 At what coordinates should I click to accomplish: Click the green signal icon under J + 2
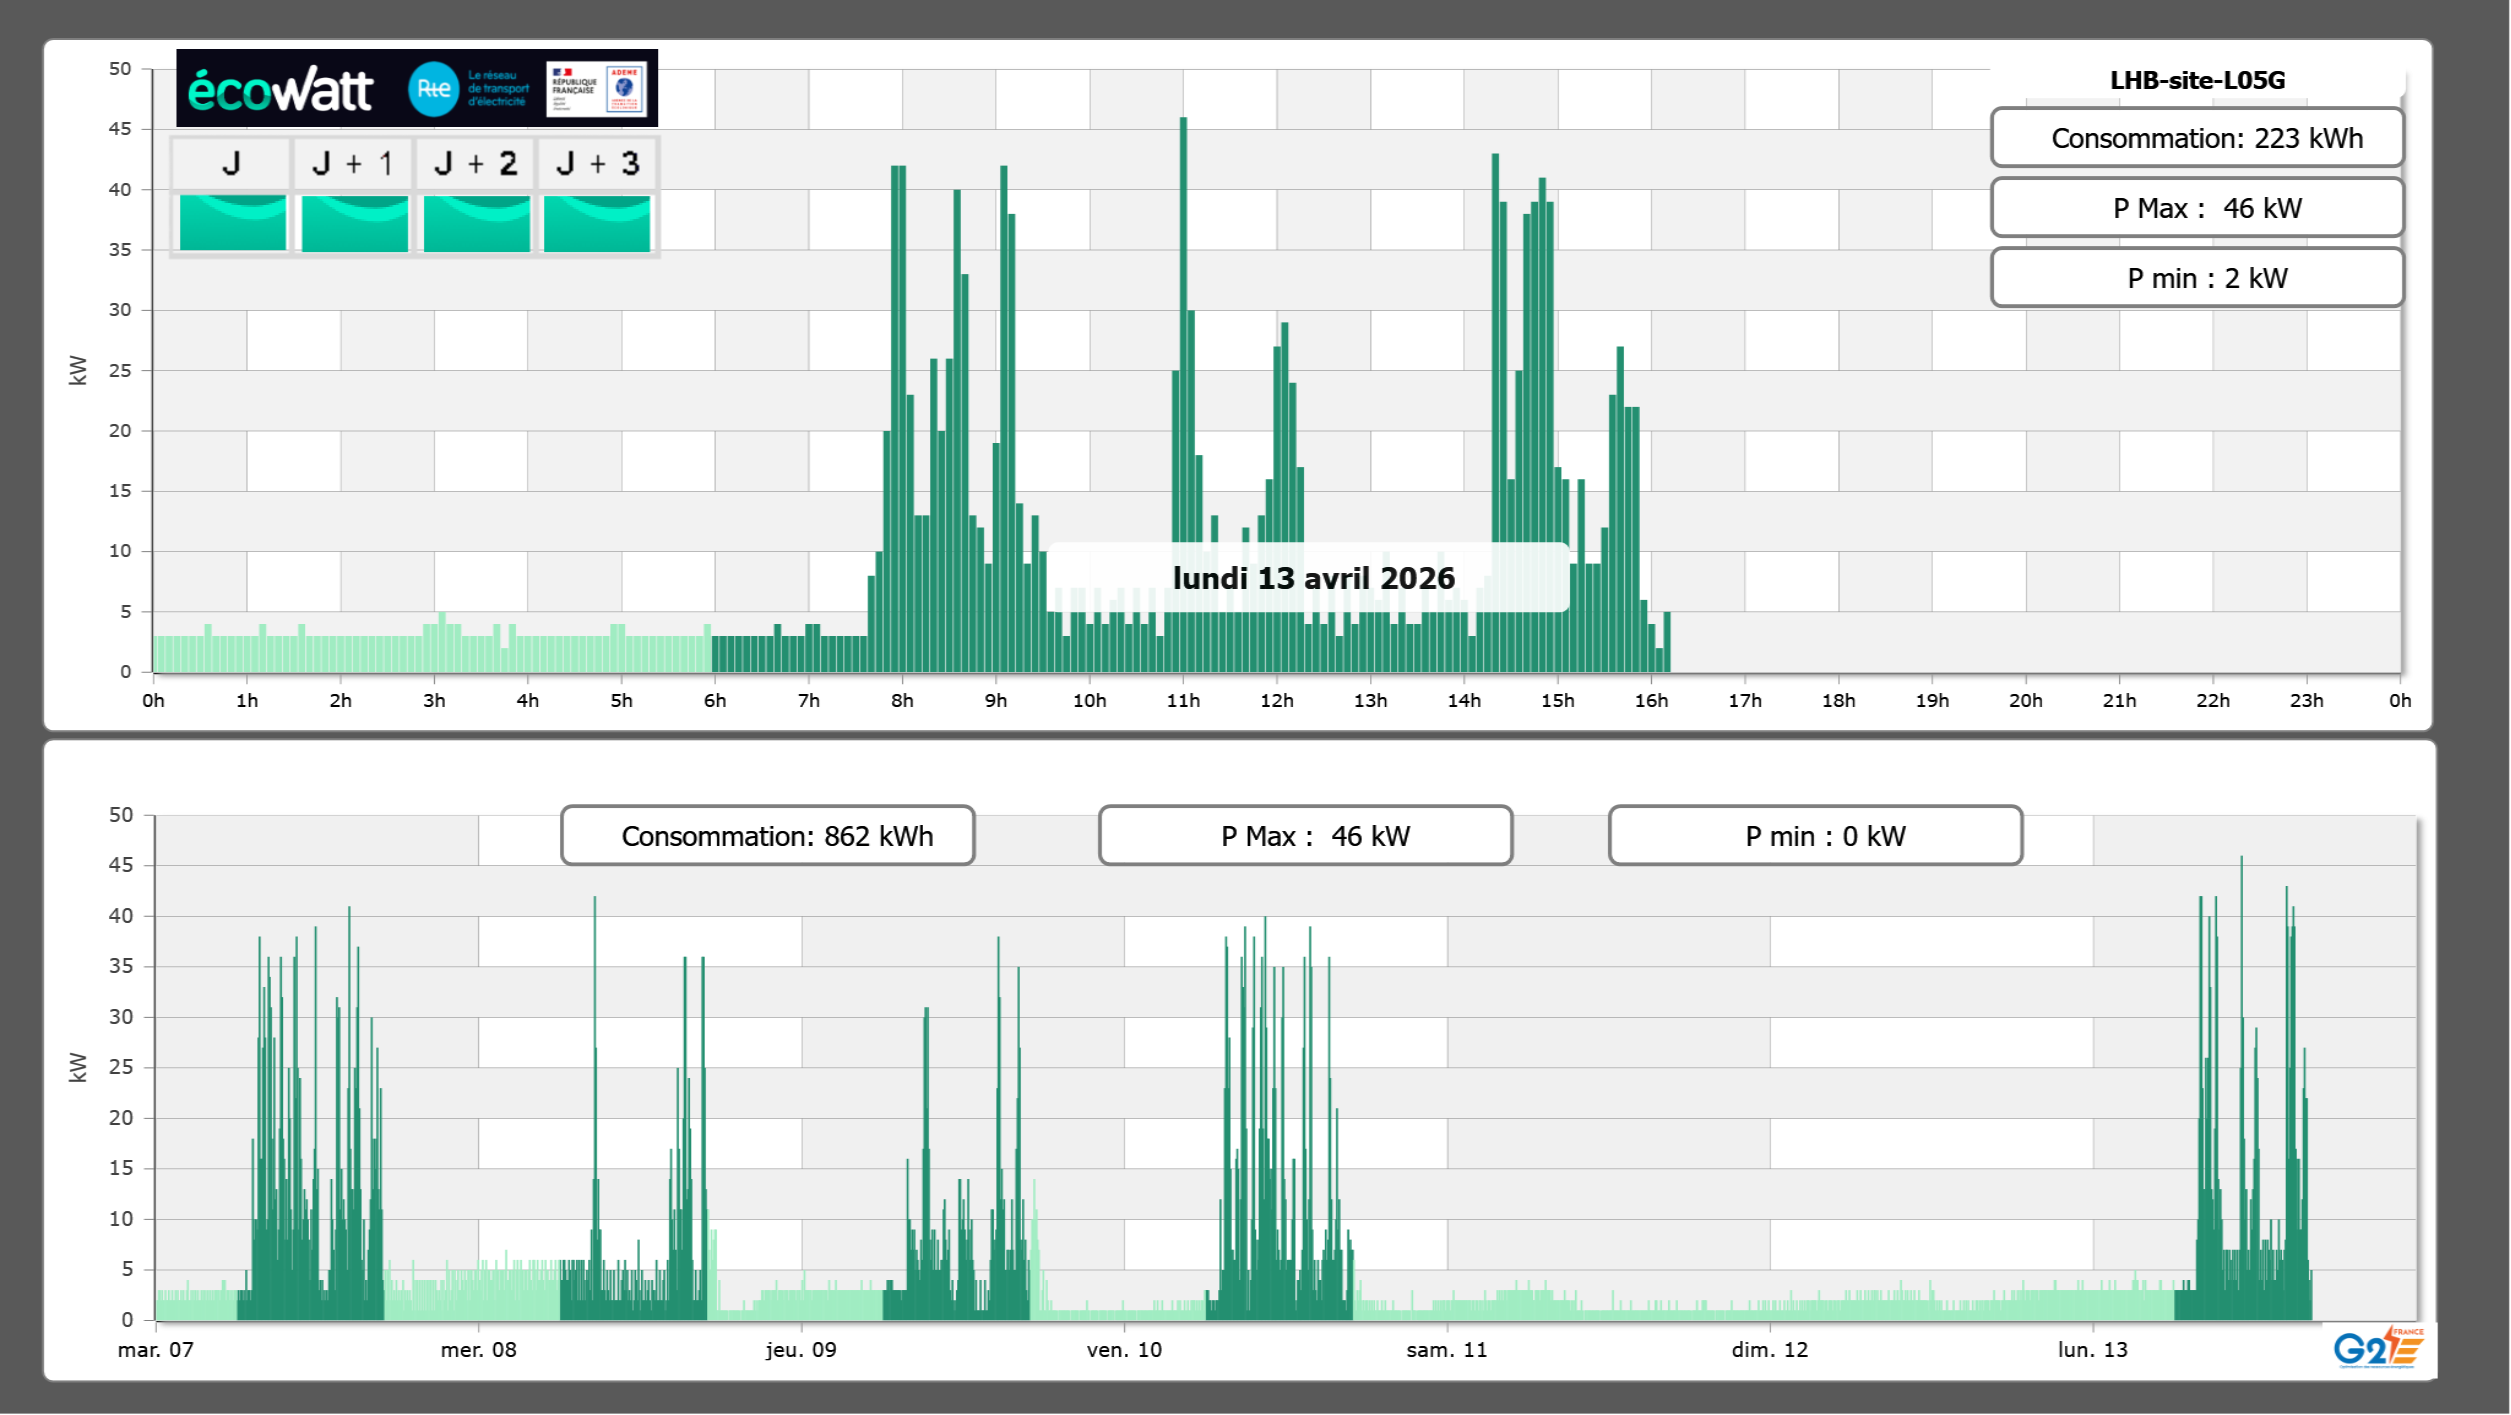coord(476,223)
